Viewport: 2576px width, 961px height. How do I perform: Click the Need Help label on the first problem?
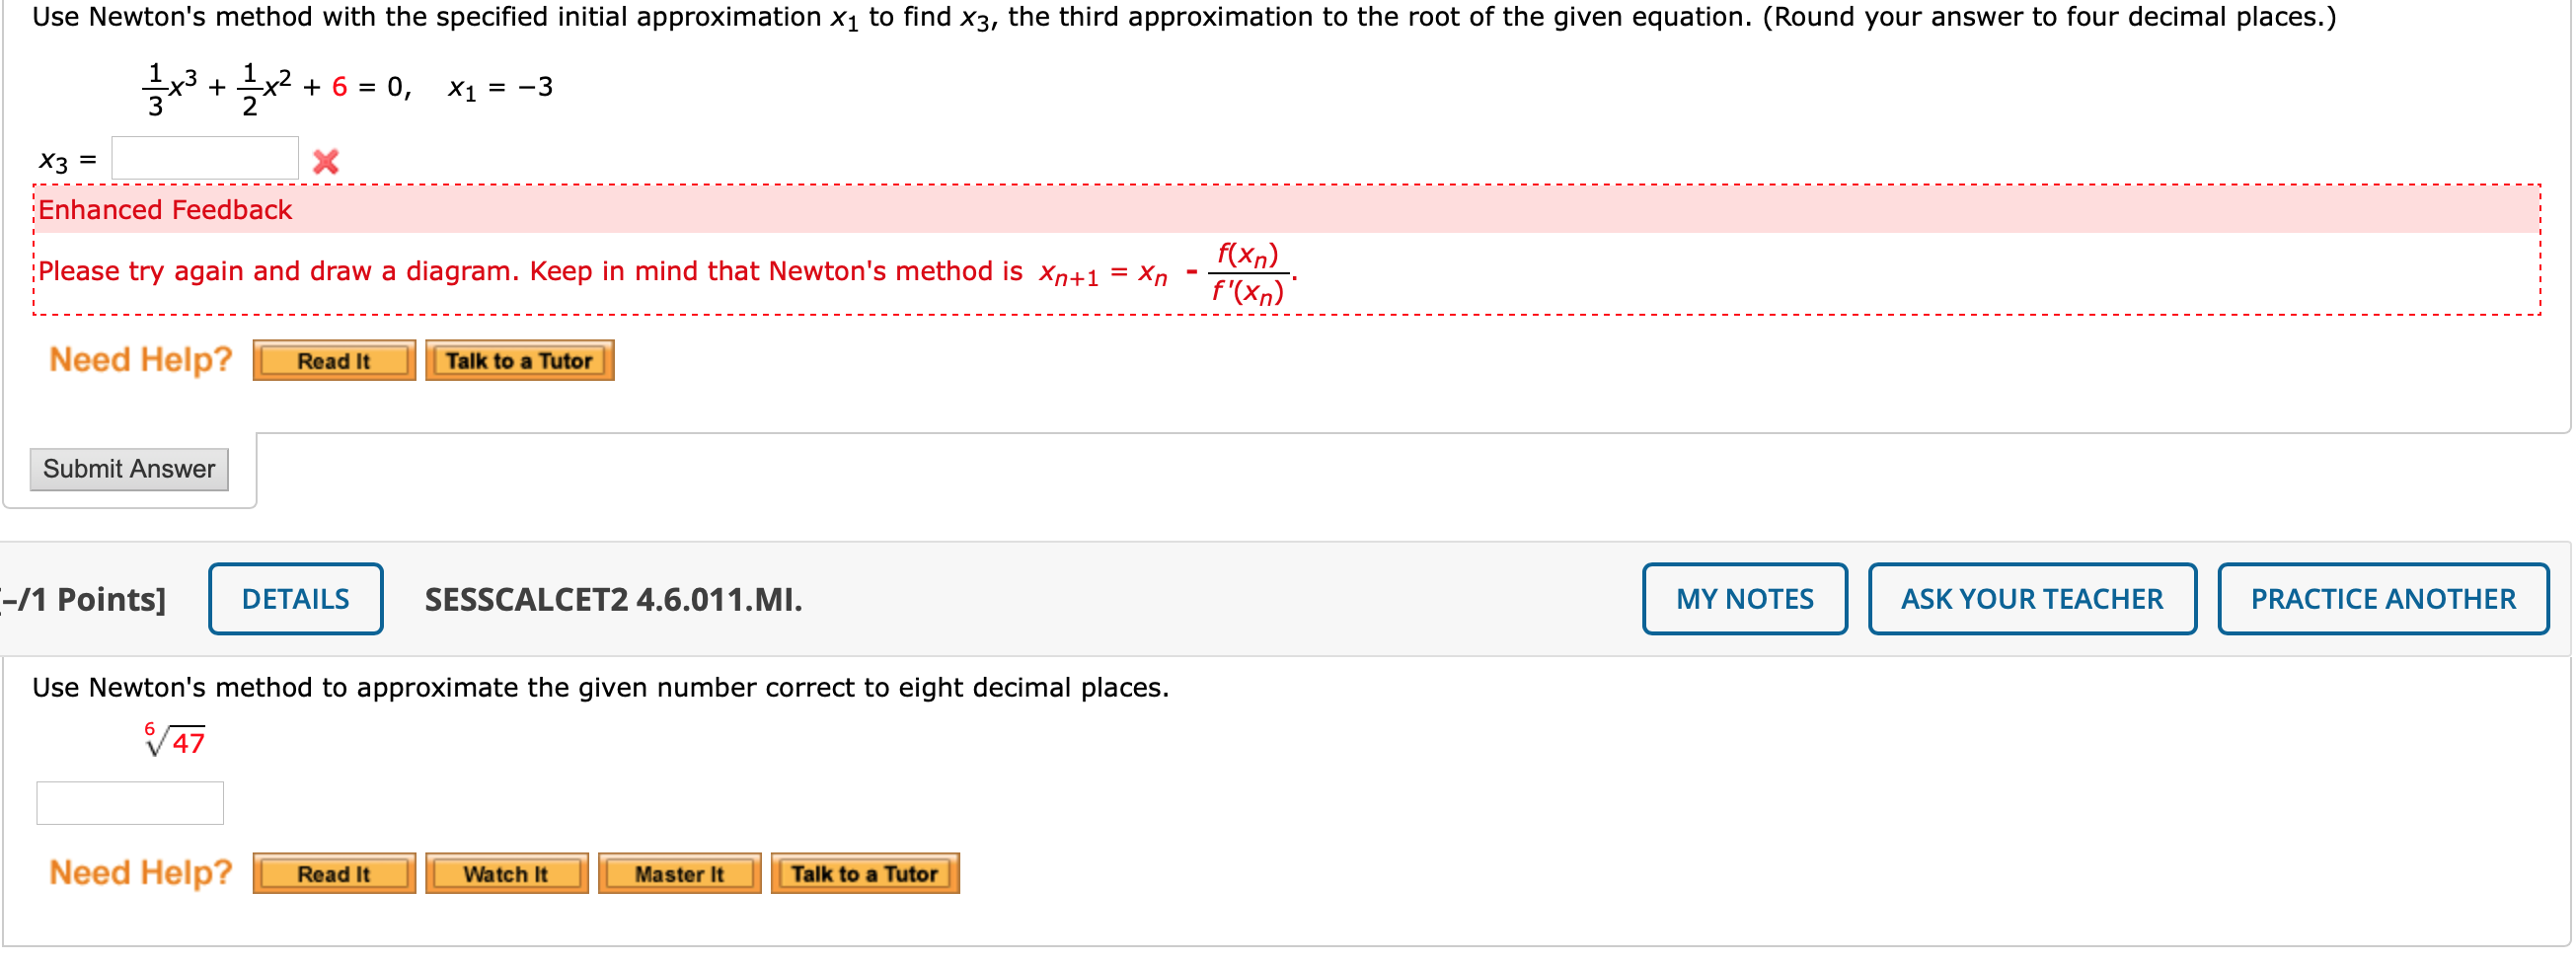coord(139,359)
